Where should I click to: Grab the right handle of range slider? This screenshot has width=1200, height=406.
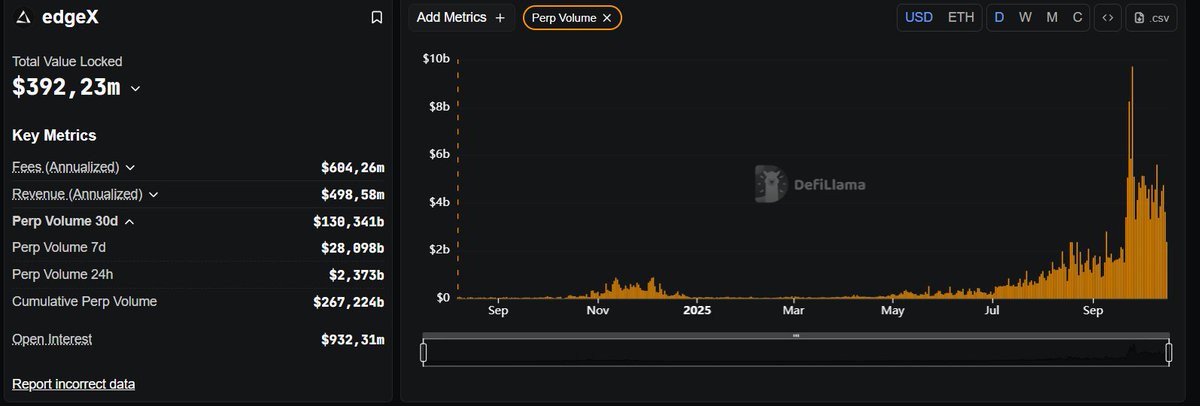pyautogui.click(x=1169, y=352)
